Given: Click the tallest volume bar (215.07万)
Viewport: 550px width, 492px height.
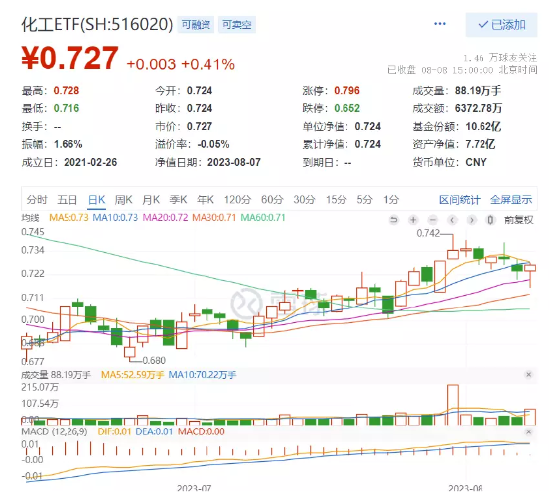Looking at the screenshot, I should tap(453, 405).
